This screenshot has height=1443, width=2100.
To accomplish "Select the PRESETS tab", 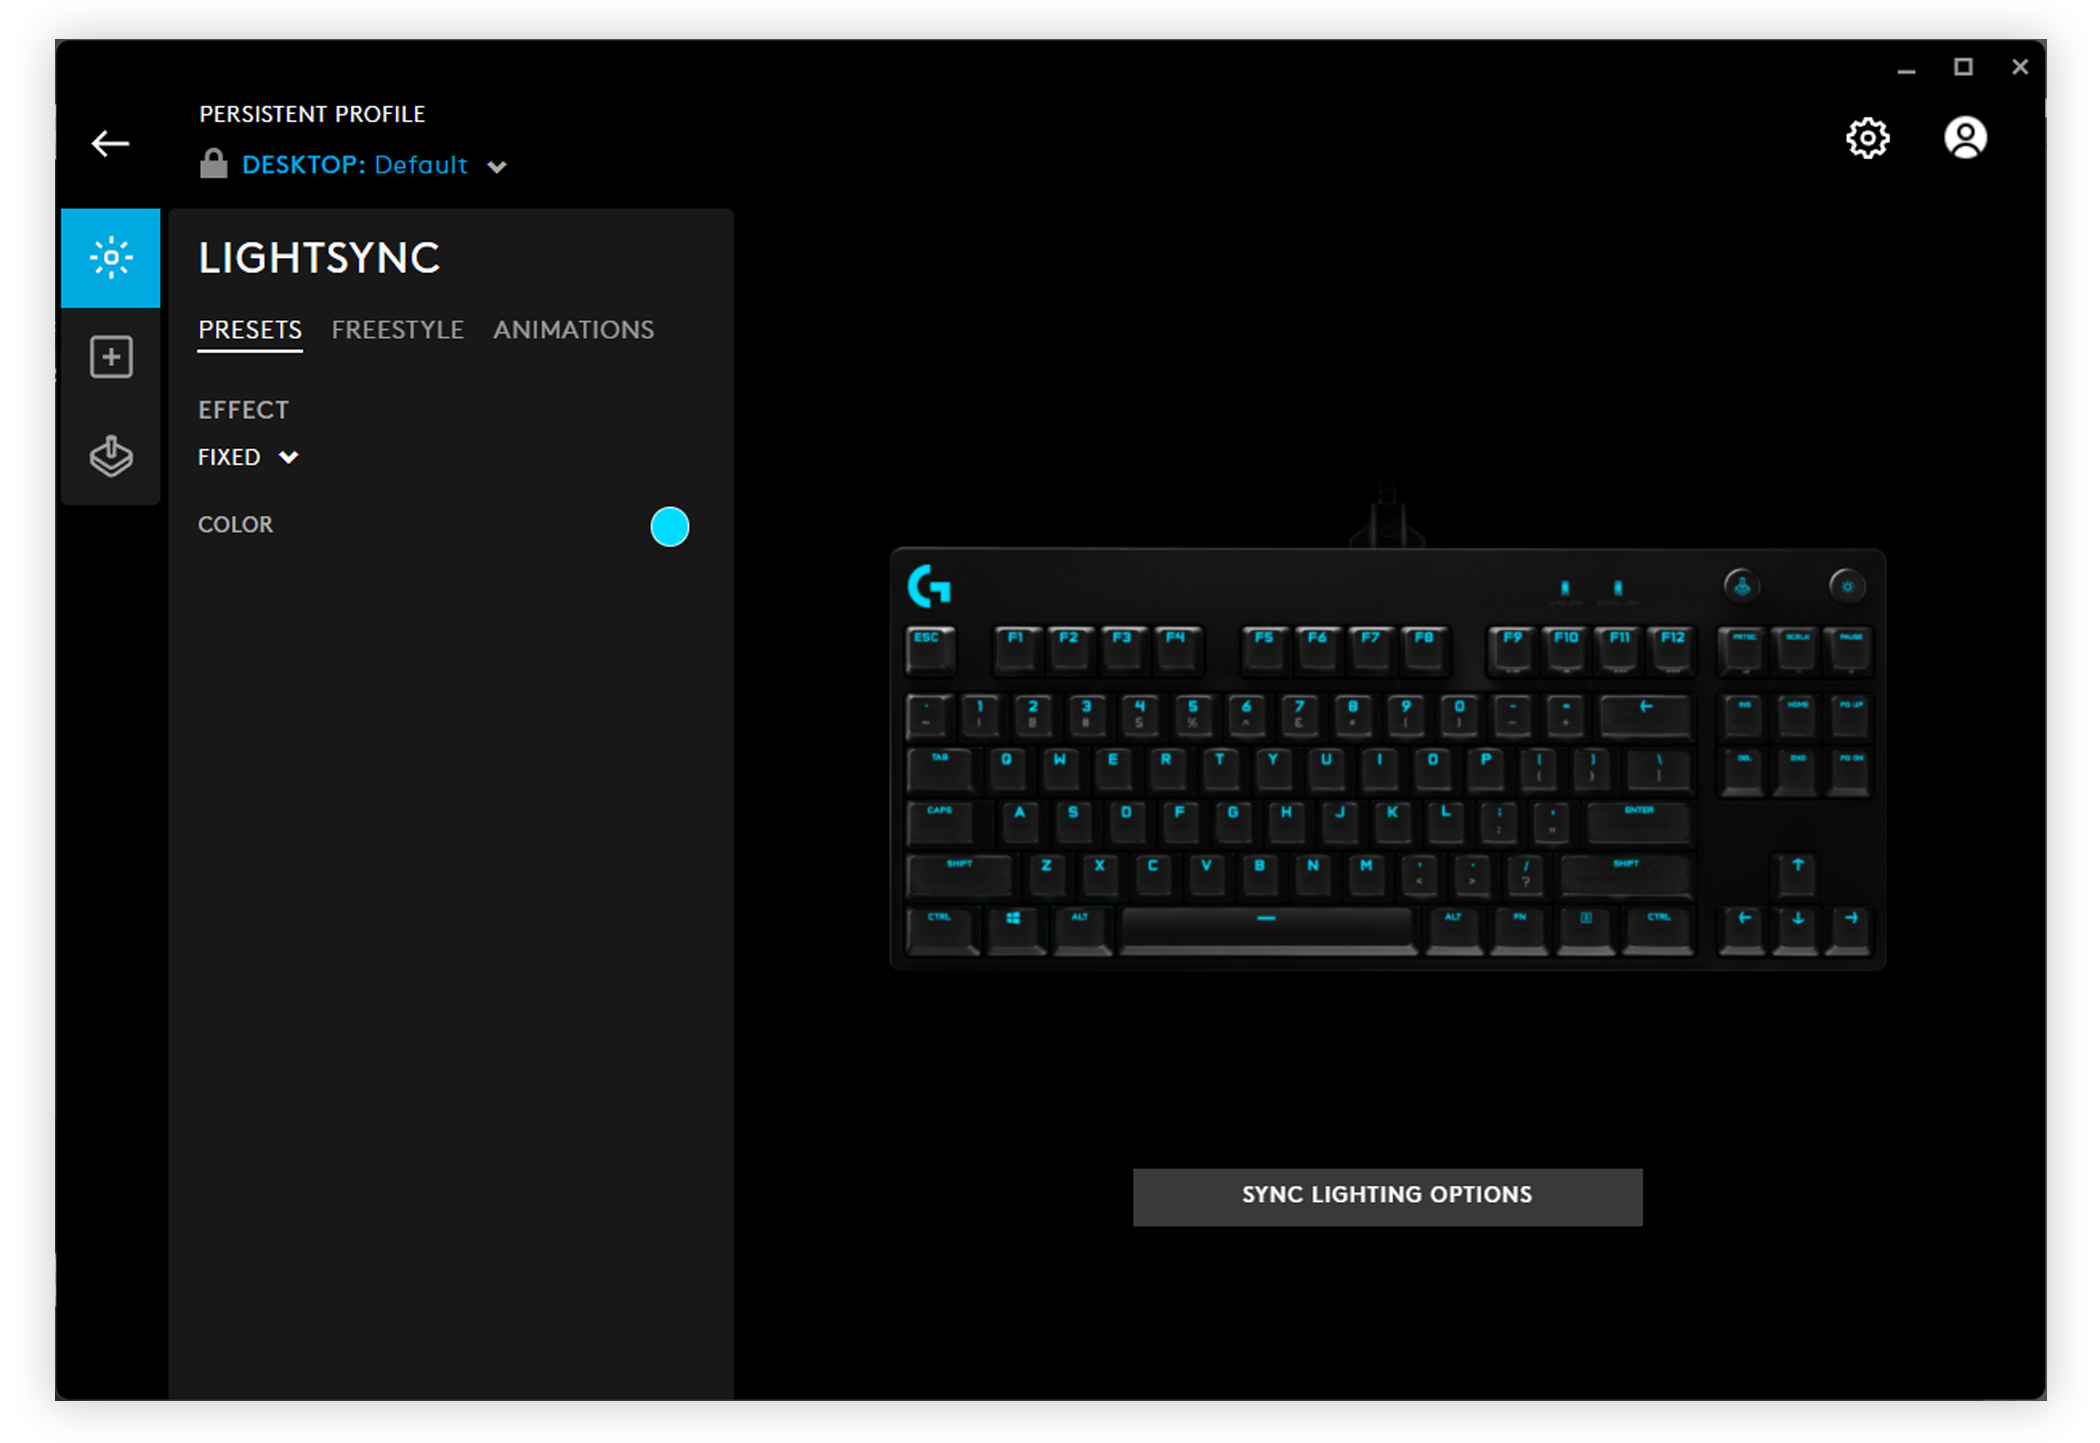I will click(x=249, y=330).
